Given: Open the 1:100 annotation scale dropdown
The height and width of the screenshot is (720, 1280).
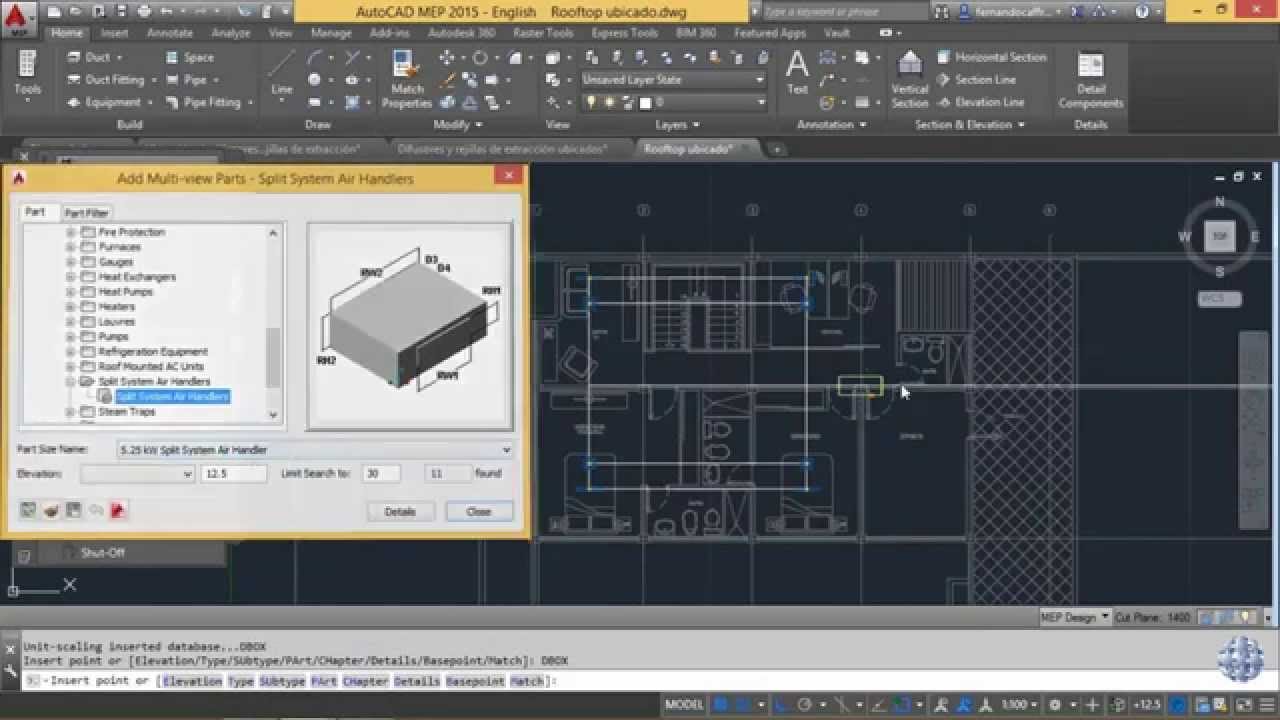Looking at the screenshot, I should [1019, 705].
